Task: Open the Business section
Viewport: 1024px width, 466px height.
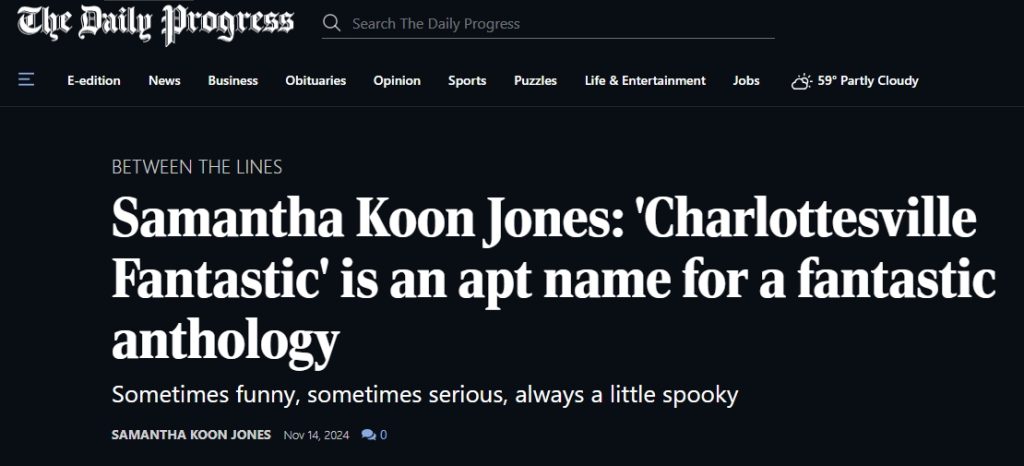Action: pos(233,81)
